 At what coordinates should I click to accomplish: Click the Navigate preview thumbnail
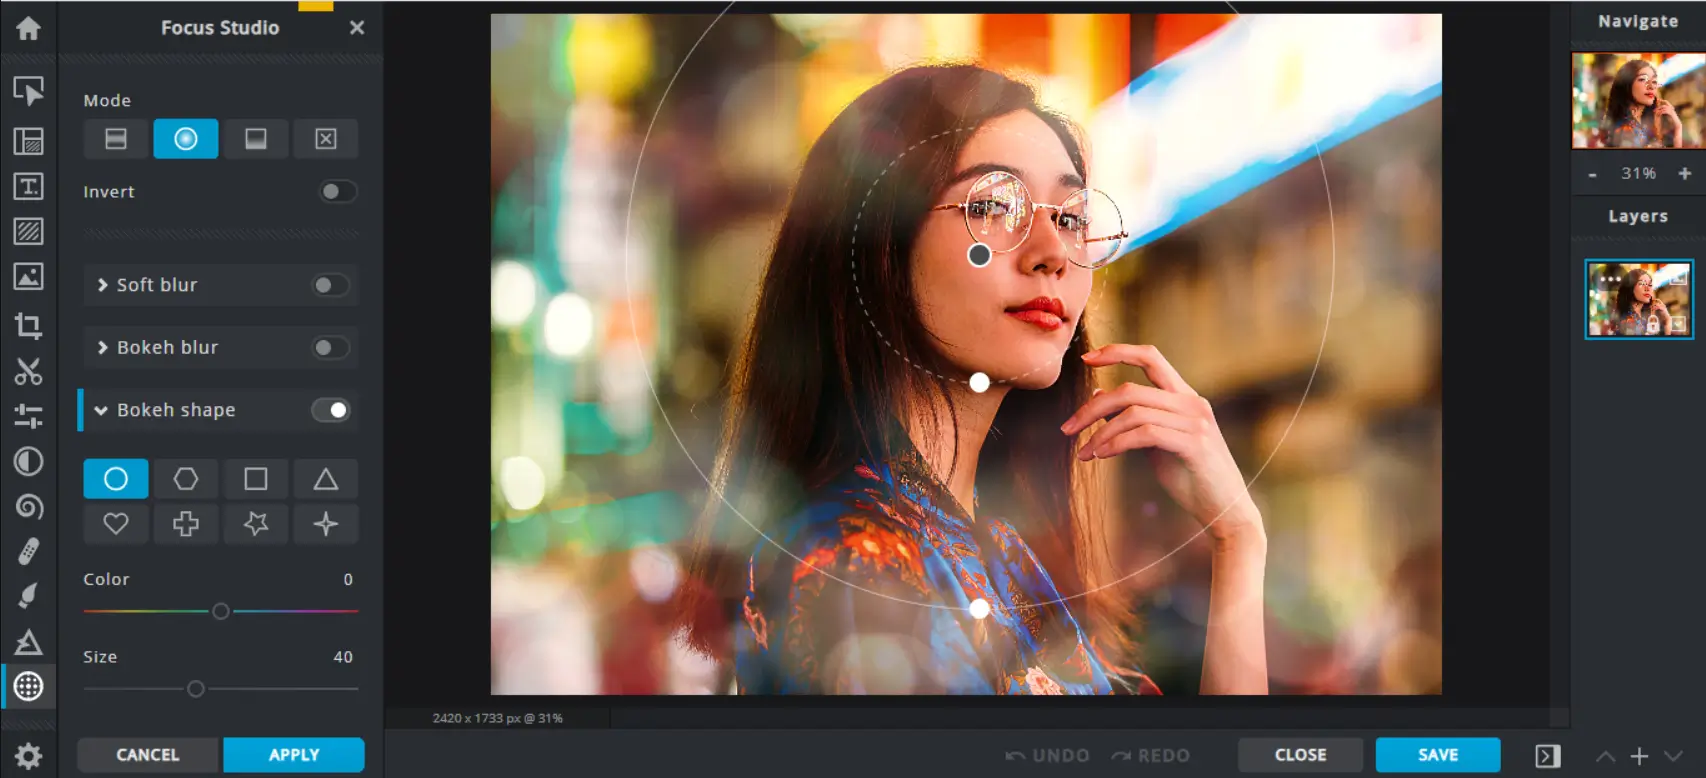tap(1638, 100)
